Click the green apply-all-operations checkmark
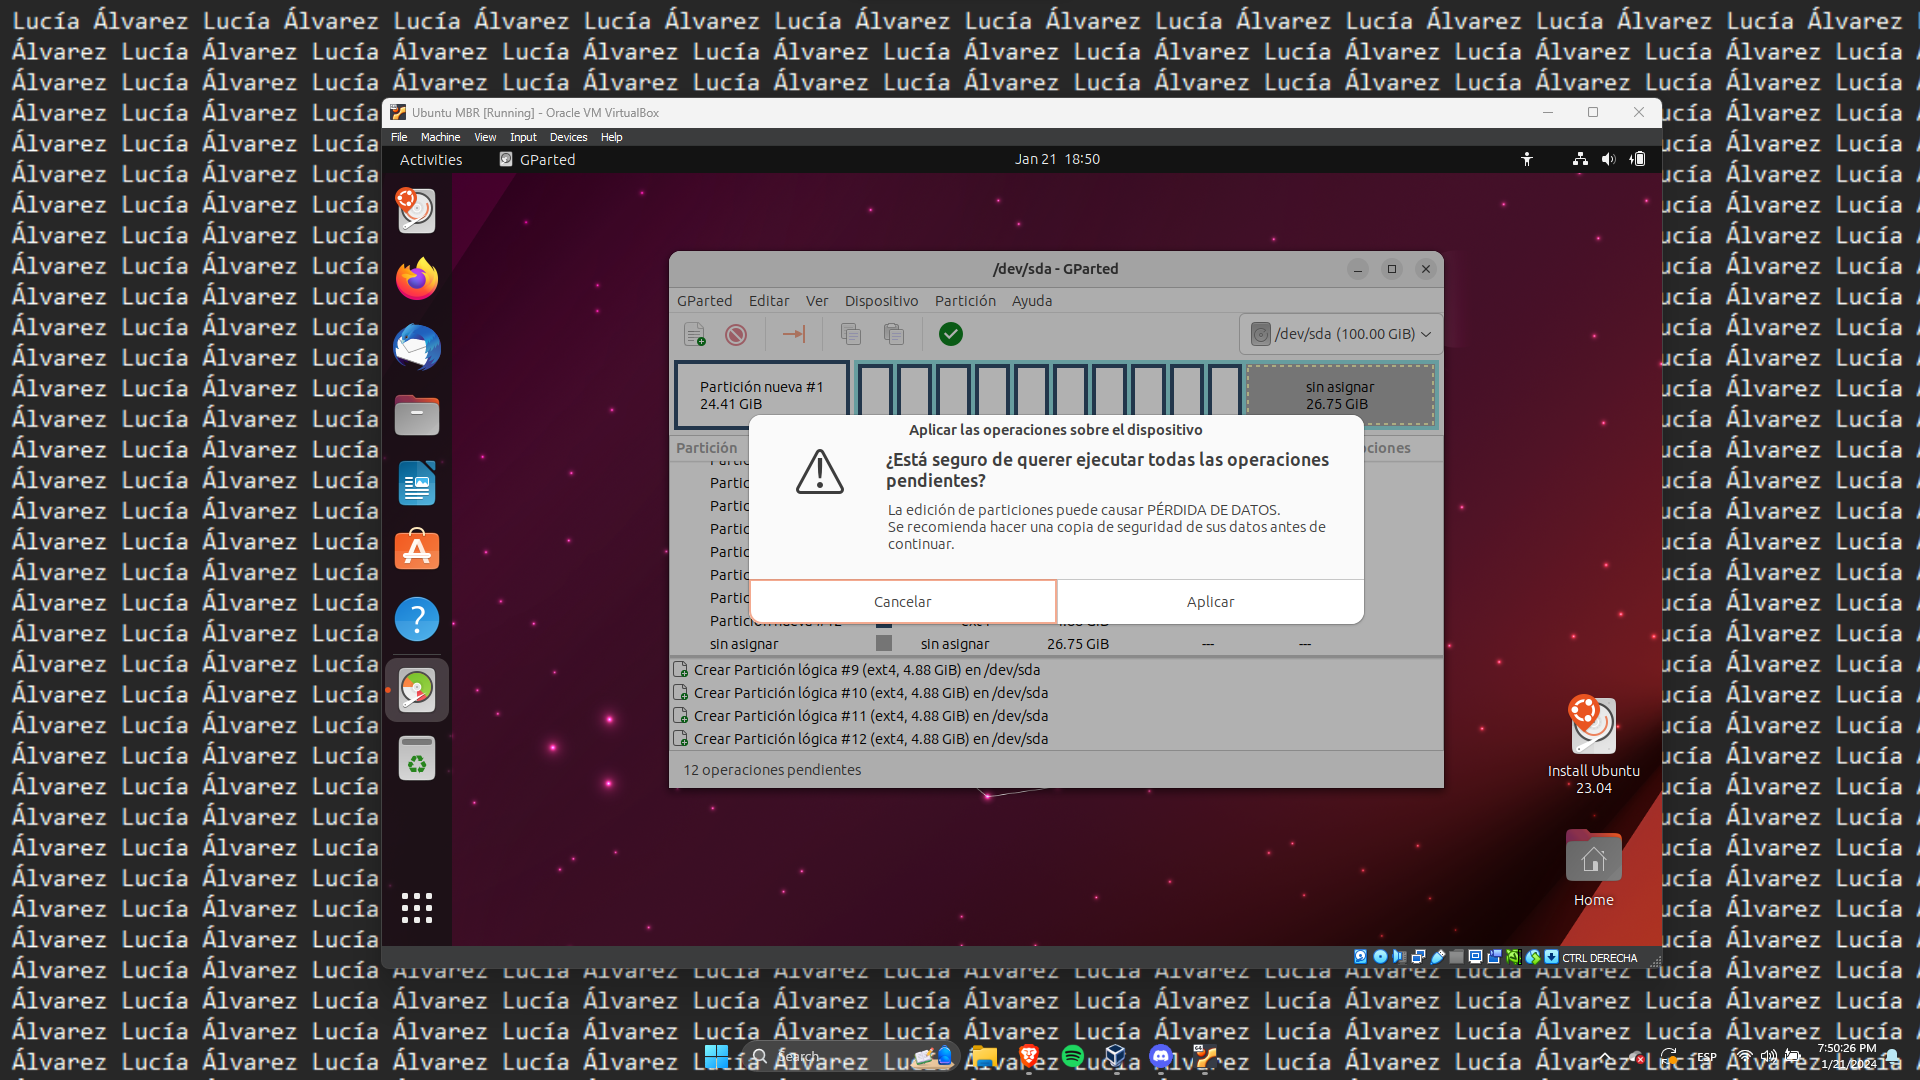This screenshot has height=1080, width=1920. click(951, 334)
